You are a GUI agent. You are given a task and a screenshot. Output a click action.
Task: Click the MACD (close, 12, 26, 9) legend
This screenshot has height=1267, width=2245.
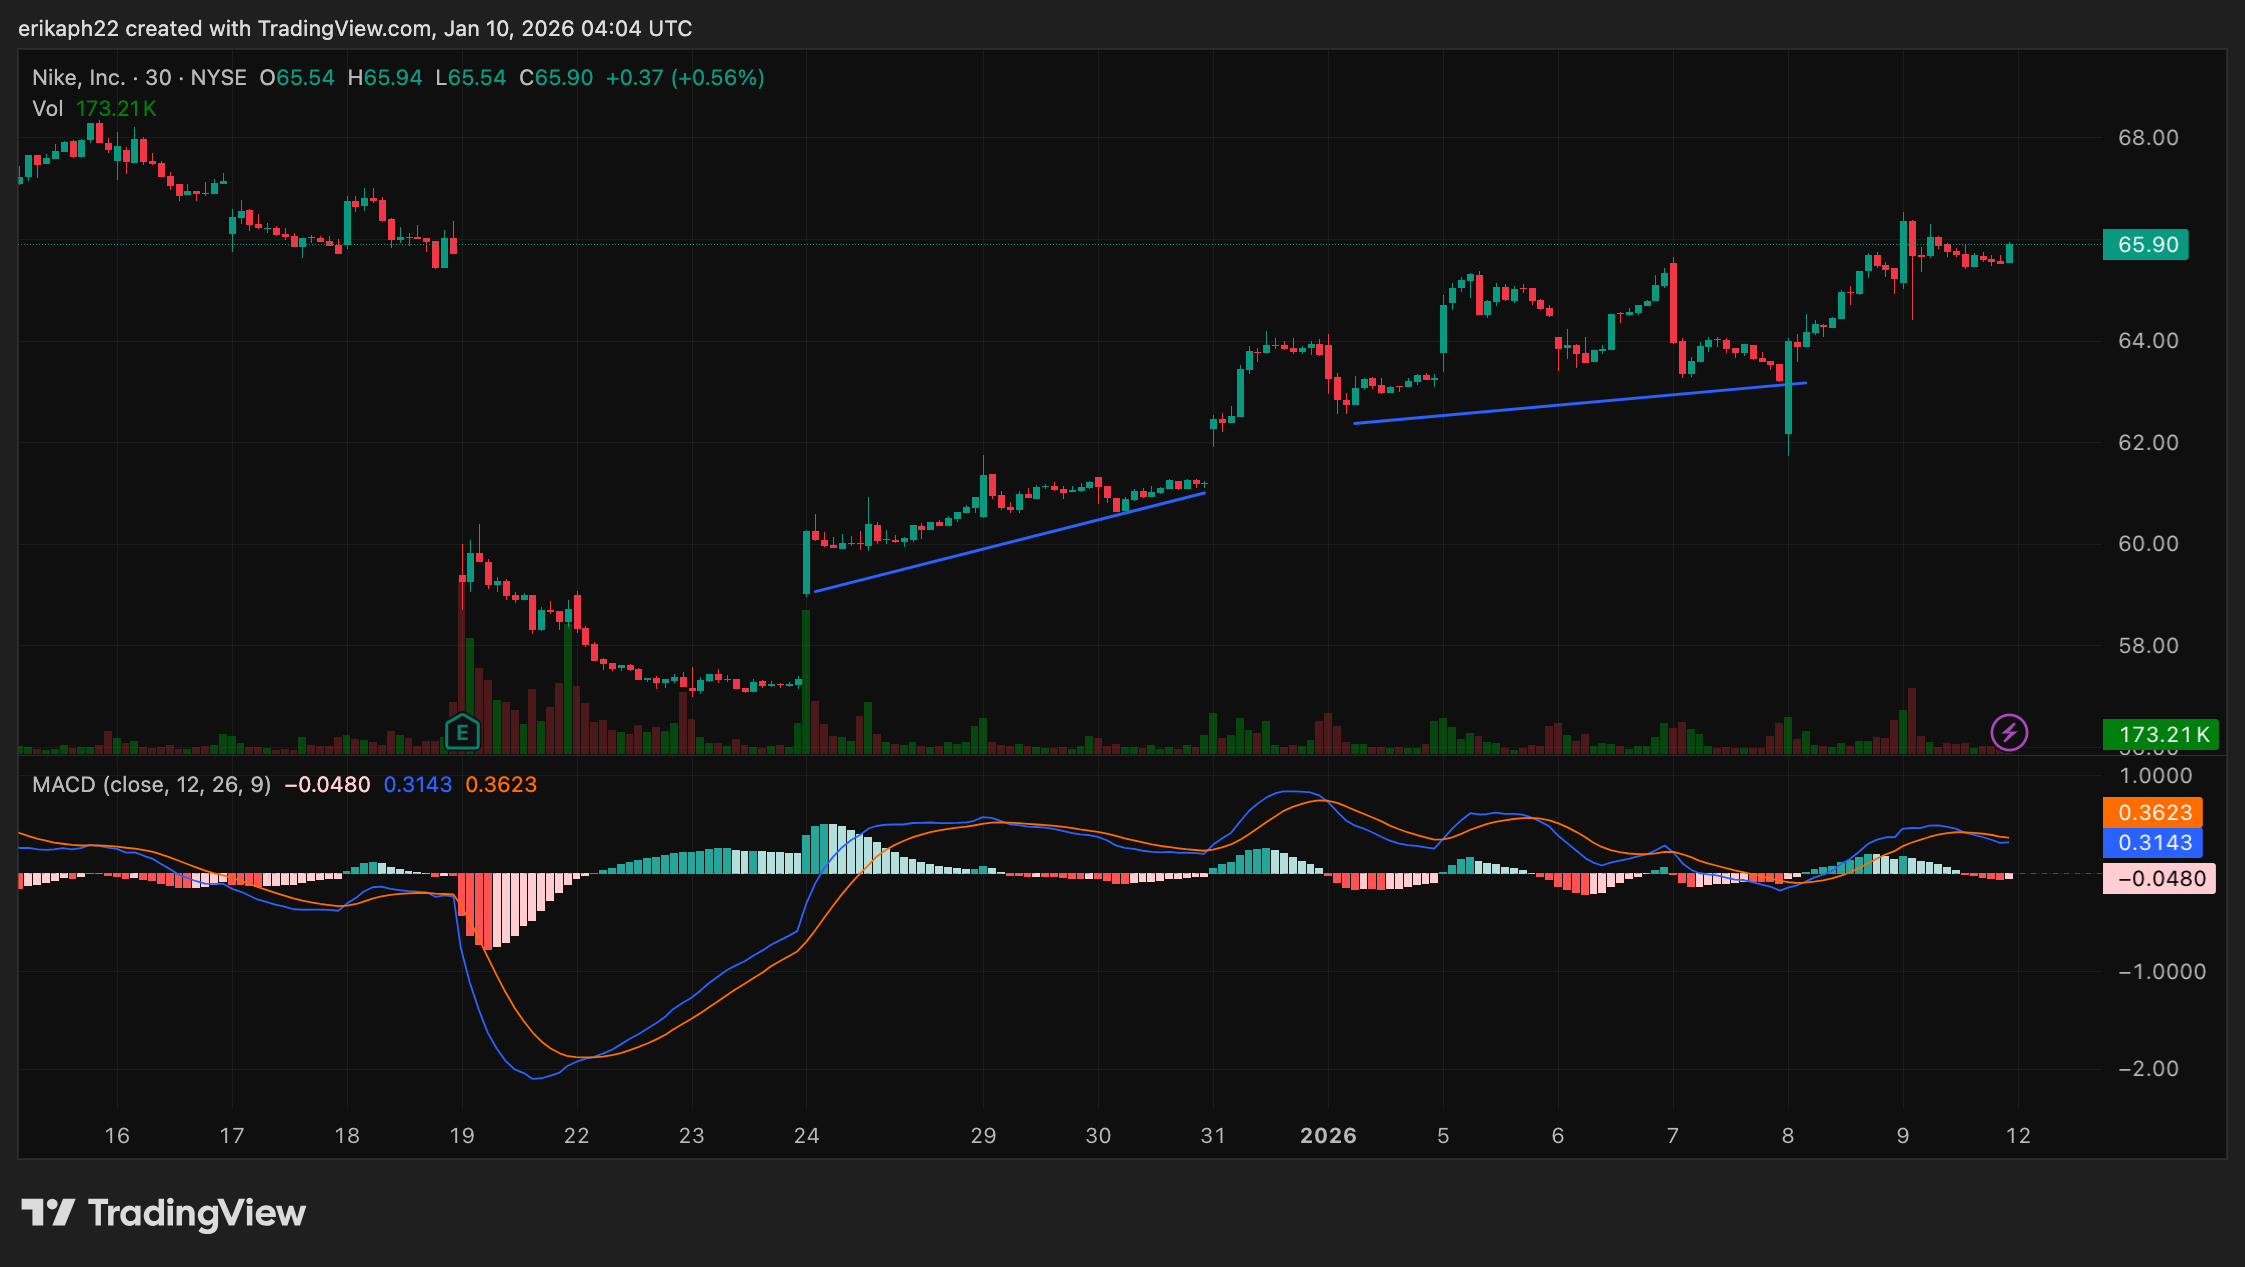pos(151,785)
